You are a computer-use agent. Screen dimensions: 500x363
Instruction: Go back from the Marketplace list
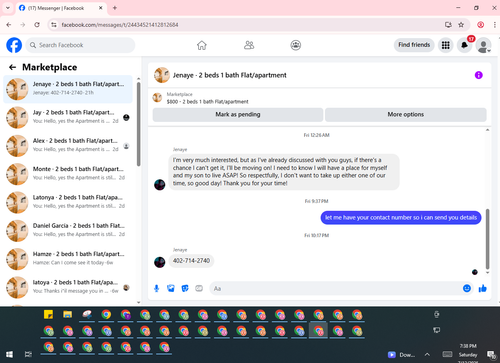point(12,67)
